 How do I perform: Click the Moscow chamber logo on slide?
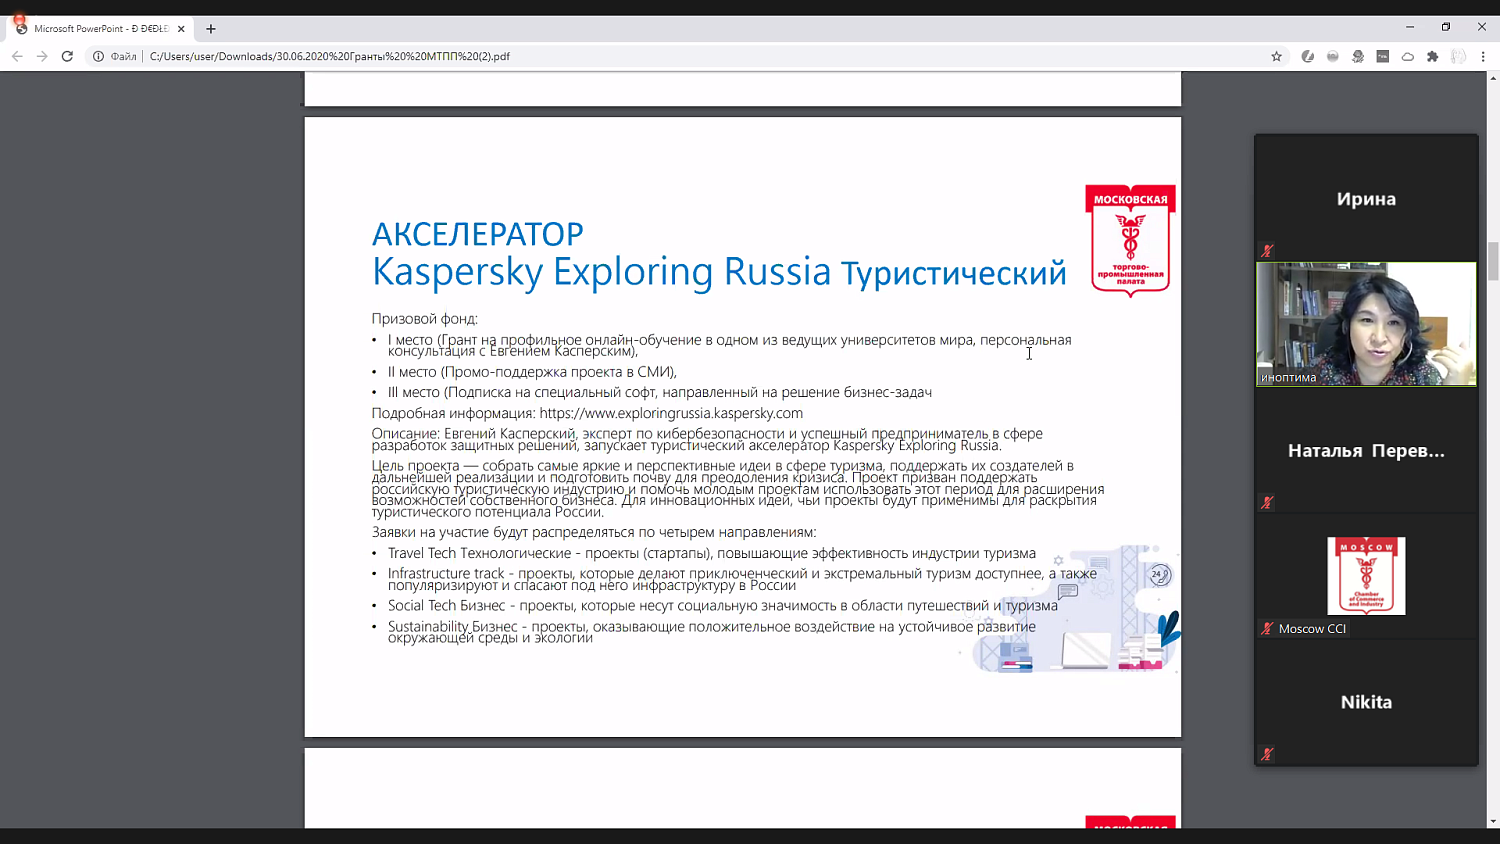(x=1130, y=241)
